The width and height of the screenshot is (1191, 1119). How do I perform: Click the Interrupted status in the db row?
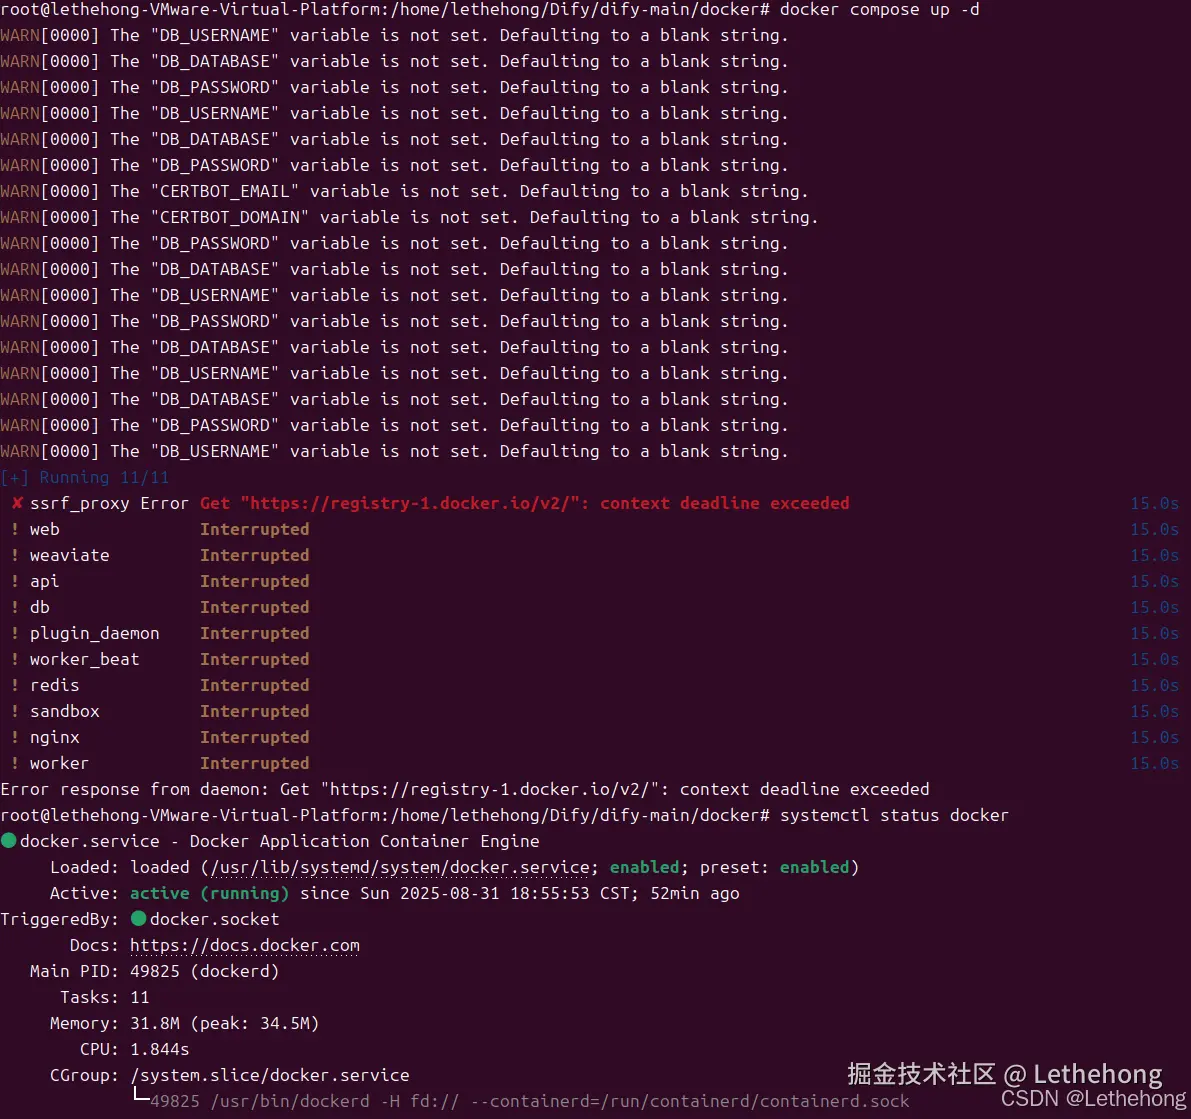pyautogui.click(x=254, y=607)
